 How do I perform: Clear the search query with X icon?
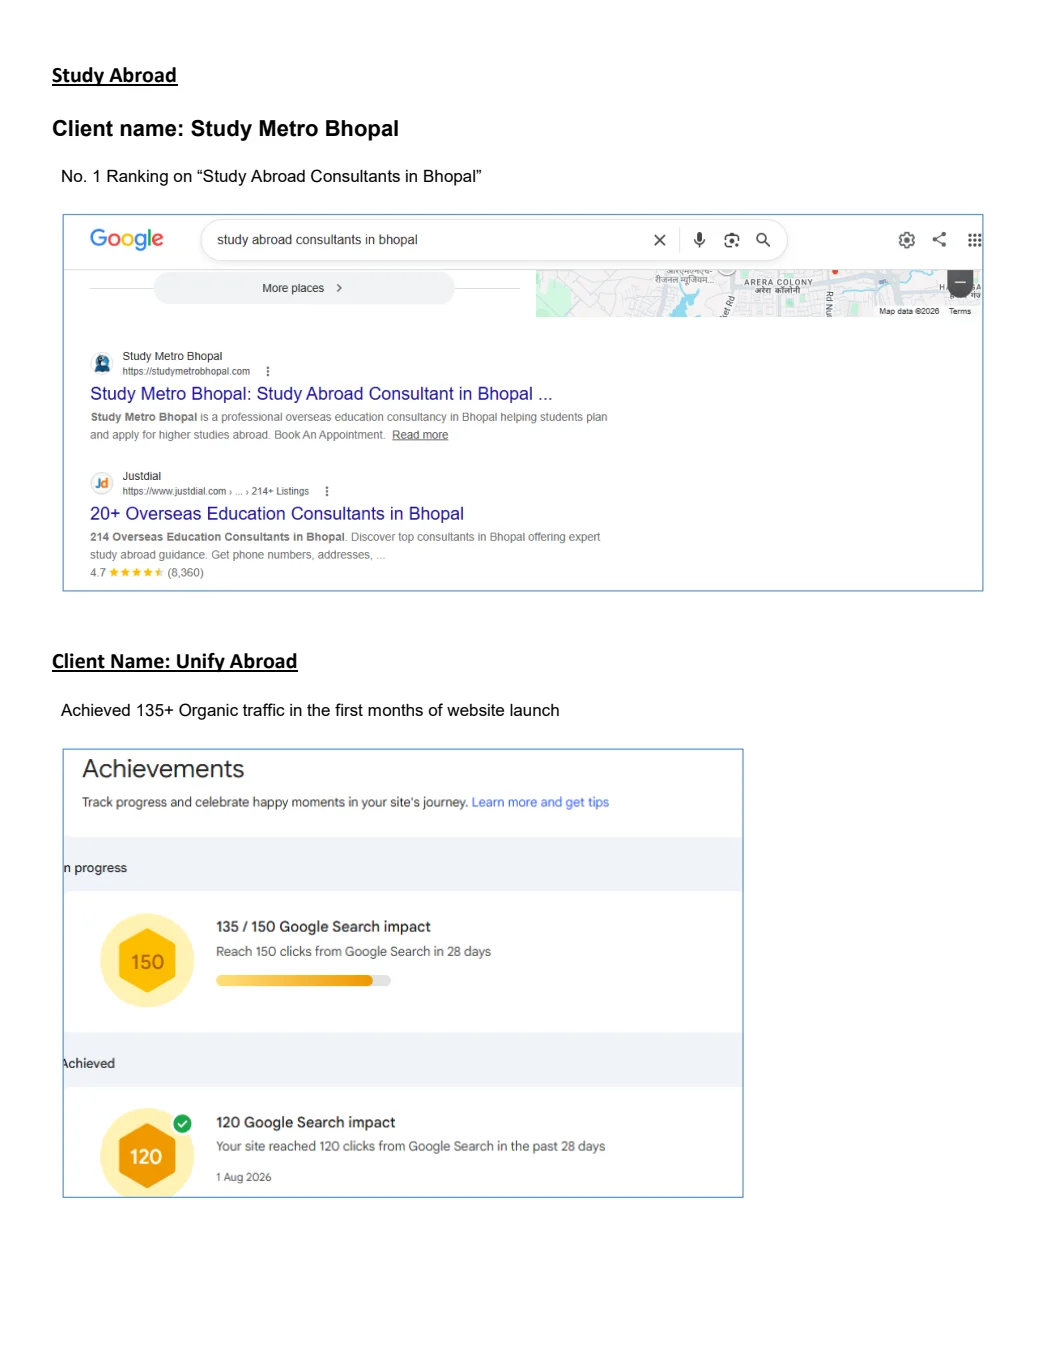click(659, 240)
